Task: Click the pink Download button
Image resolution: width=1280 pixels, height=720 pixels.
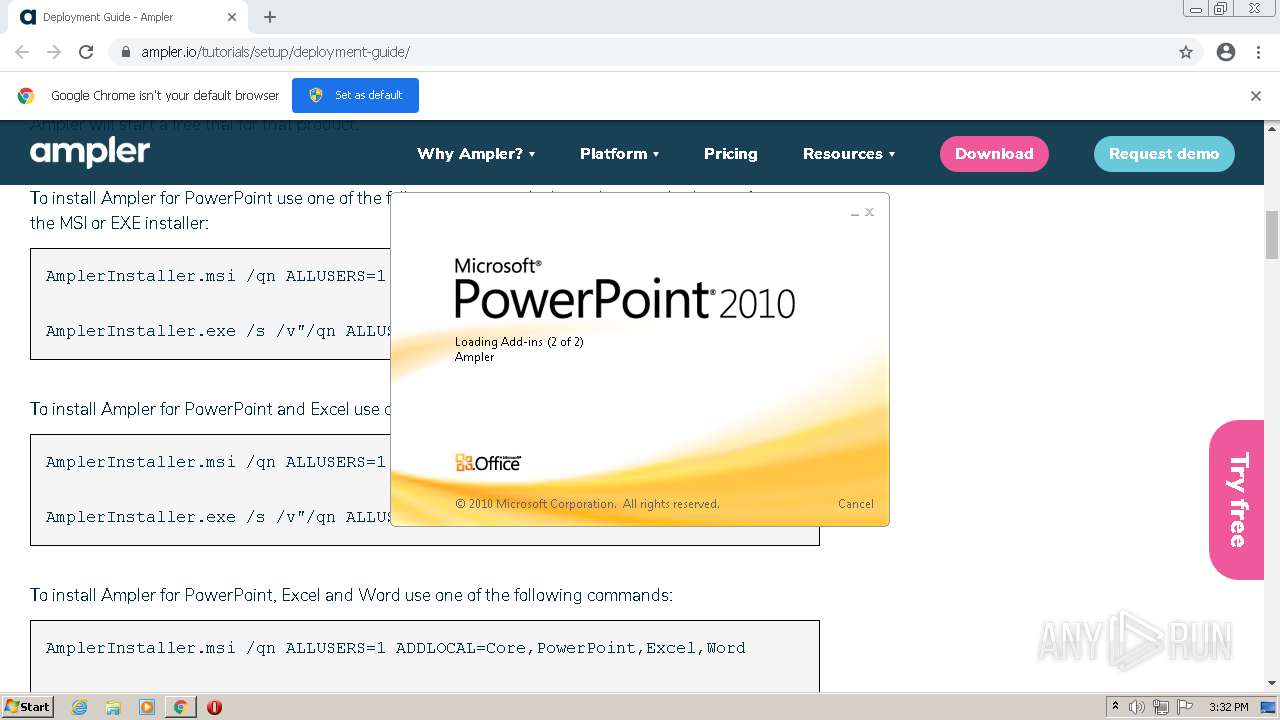Action: click(x=994, y=154)
